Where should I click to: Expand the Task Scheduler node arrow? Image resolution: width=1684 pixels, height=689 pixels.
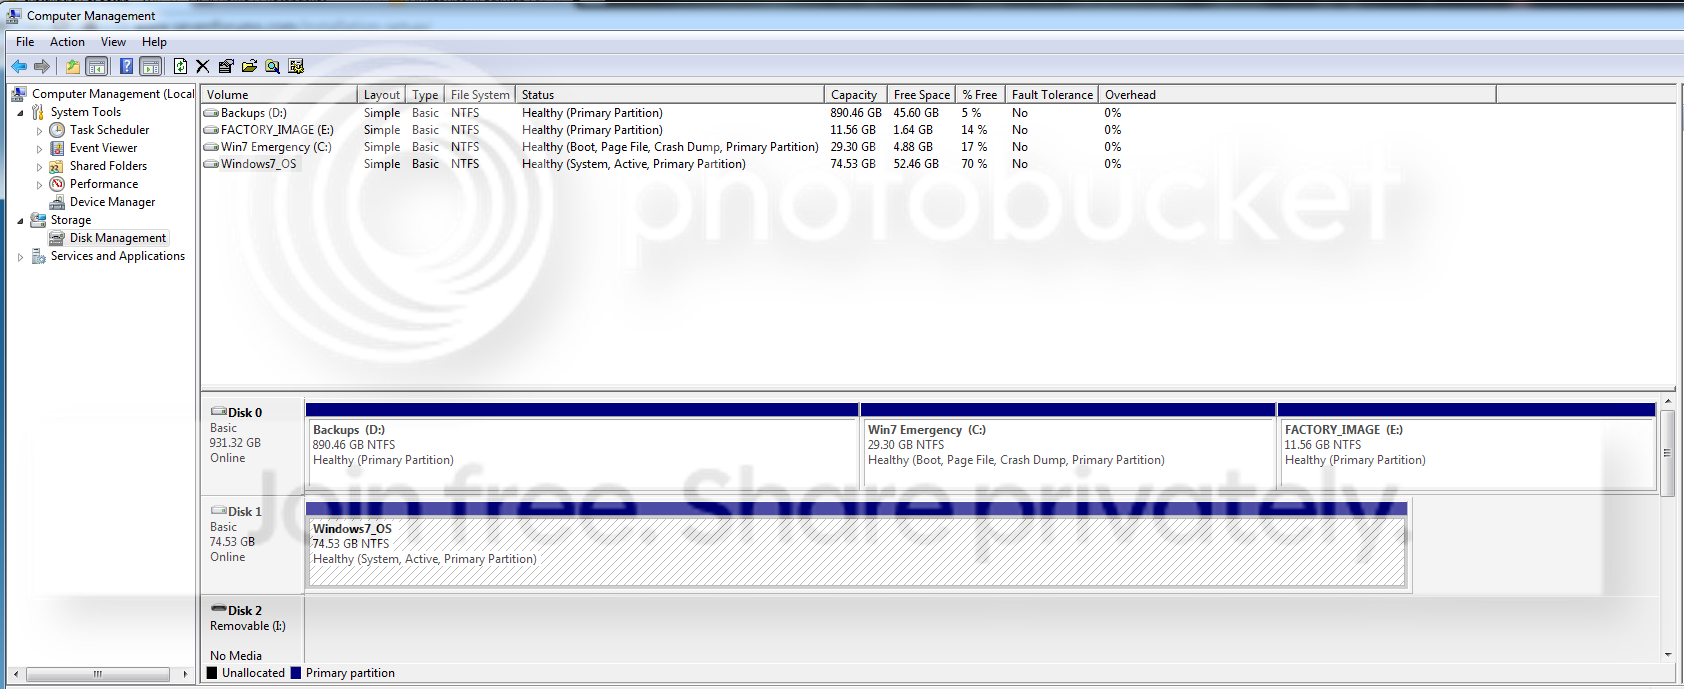[39, 131]
